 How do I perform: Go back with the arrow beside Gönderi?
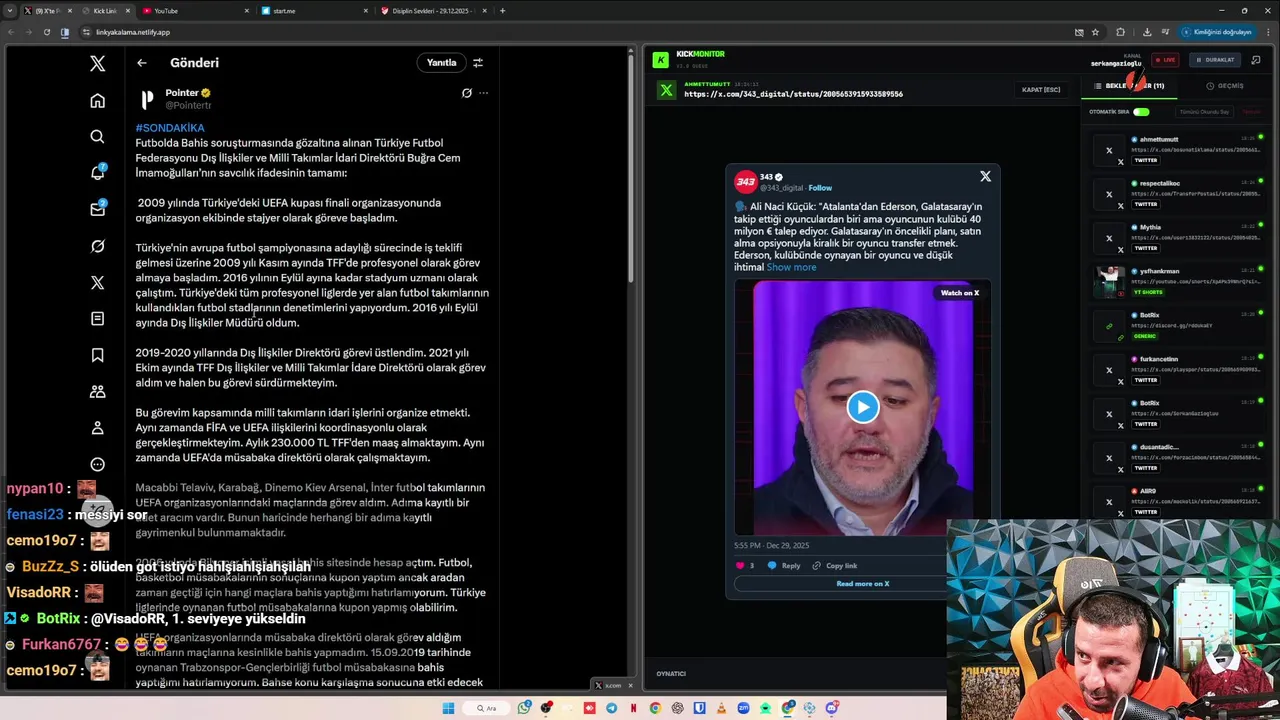[142, 63]
